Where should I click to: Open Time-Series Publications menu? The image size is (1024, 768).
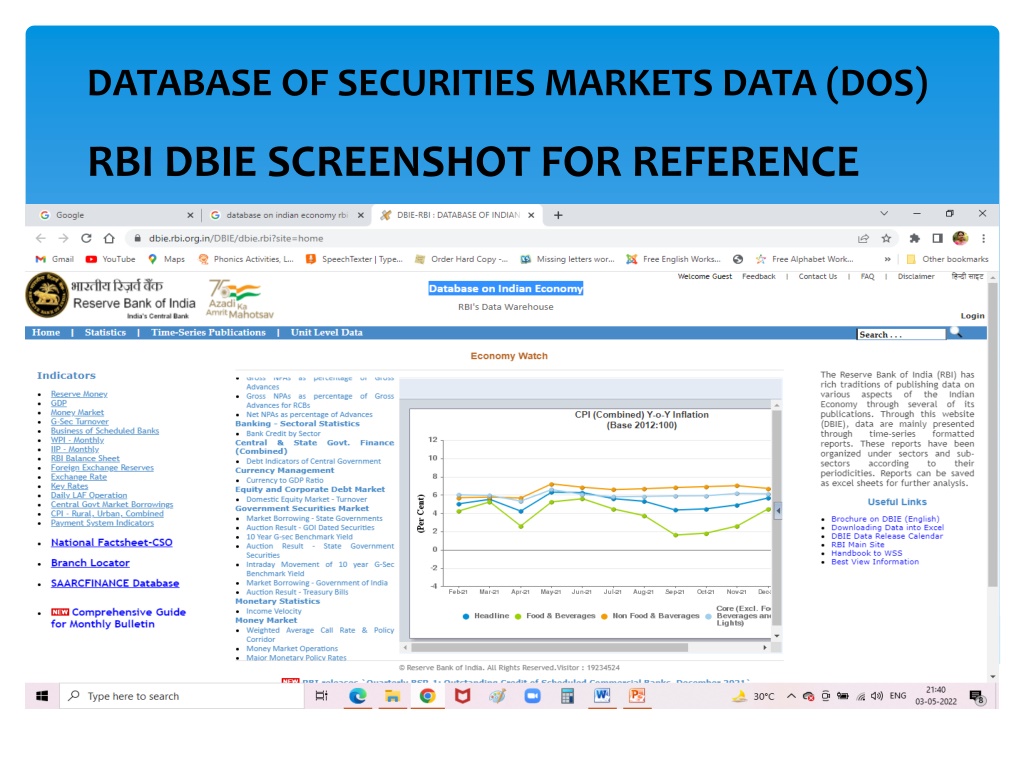click(x=208, y=332)
